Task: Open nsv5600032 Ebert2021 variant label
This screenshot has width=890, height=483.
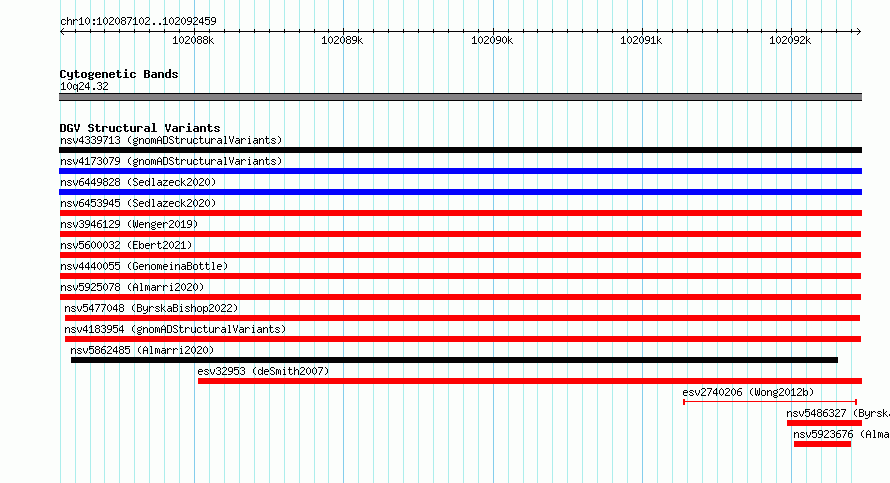Action: tap(126, 245)
